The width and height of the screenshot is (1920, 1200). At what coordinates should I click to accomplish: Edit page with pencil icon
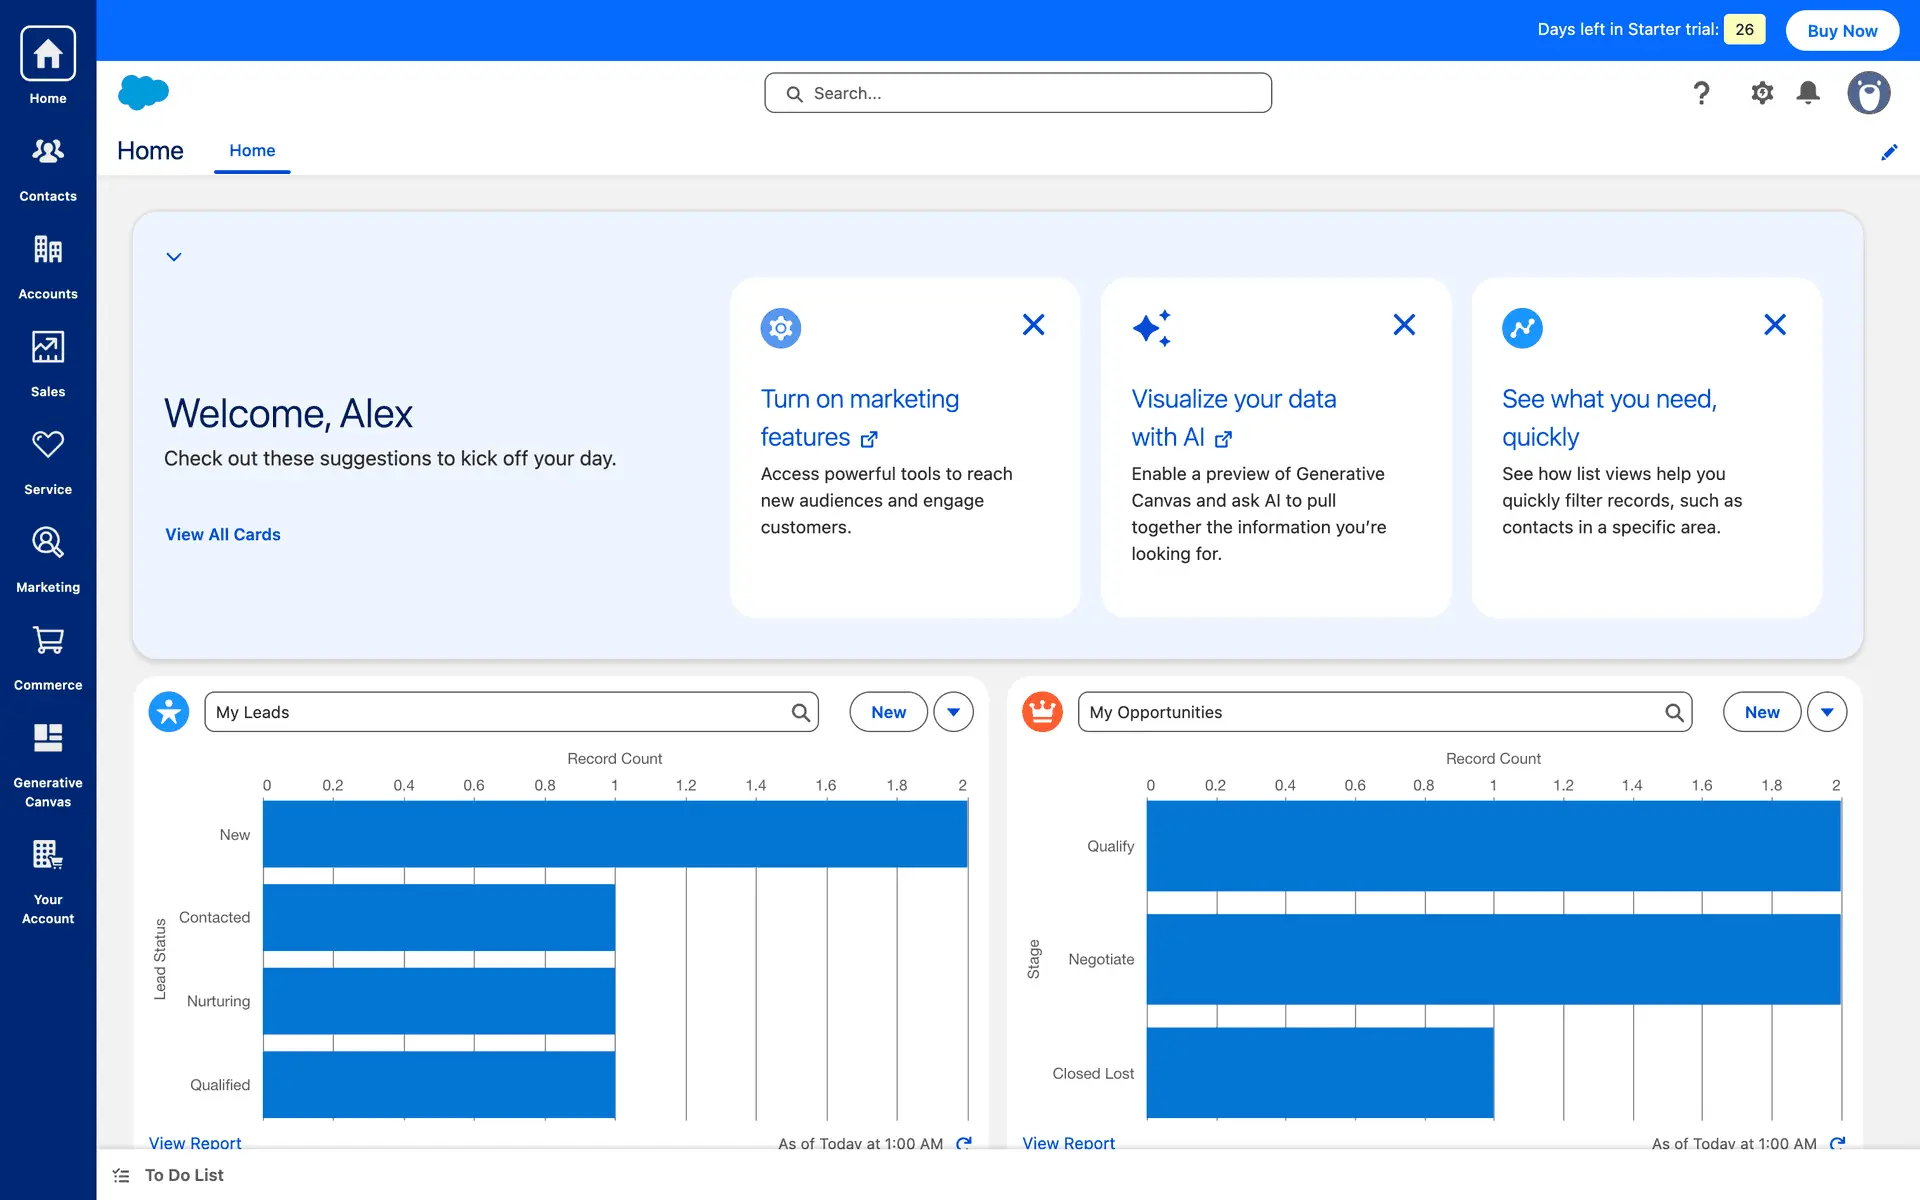[x=1889, y=152]
